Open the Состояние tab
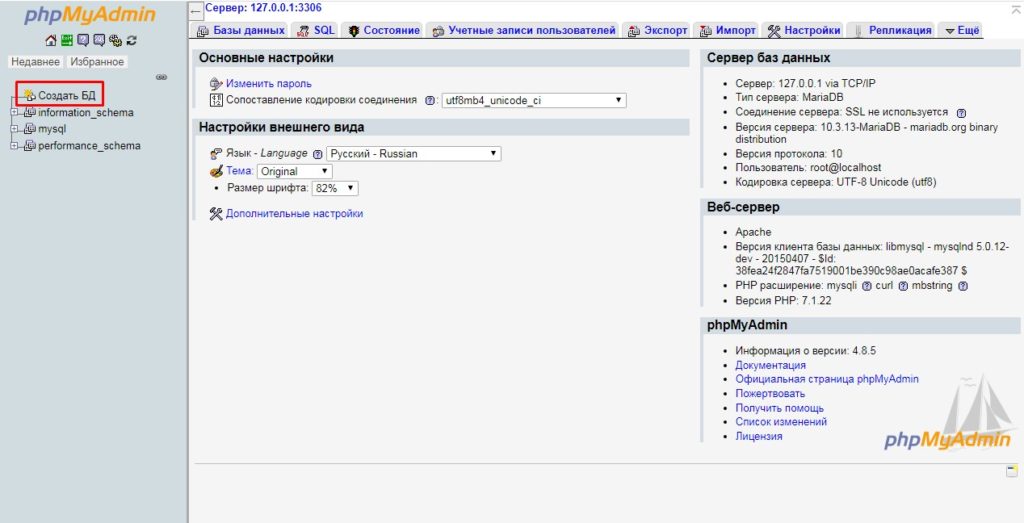The image size is (1024, 523). pos(383,30)
